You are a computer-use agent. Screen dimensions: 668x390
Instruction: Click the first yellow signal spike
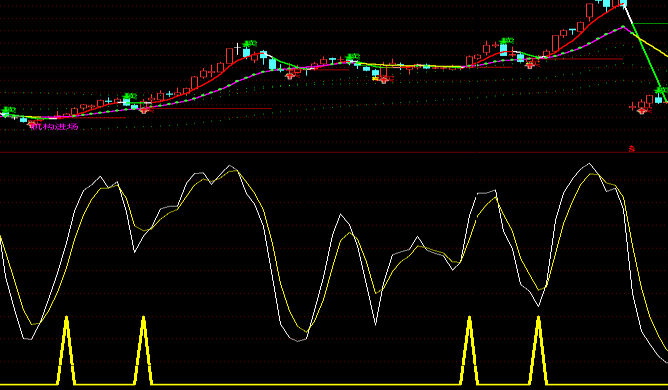[x=66, y=350]
